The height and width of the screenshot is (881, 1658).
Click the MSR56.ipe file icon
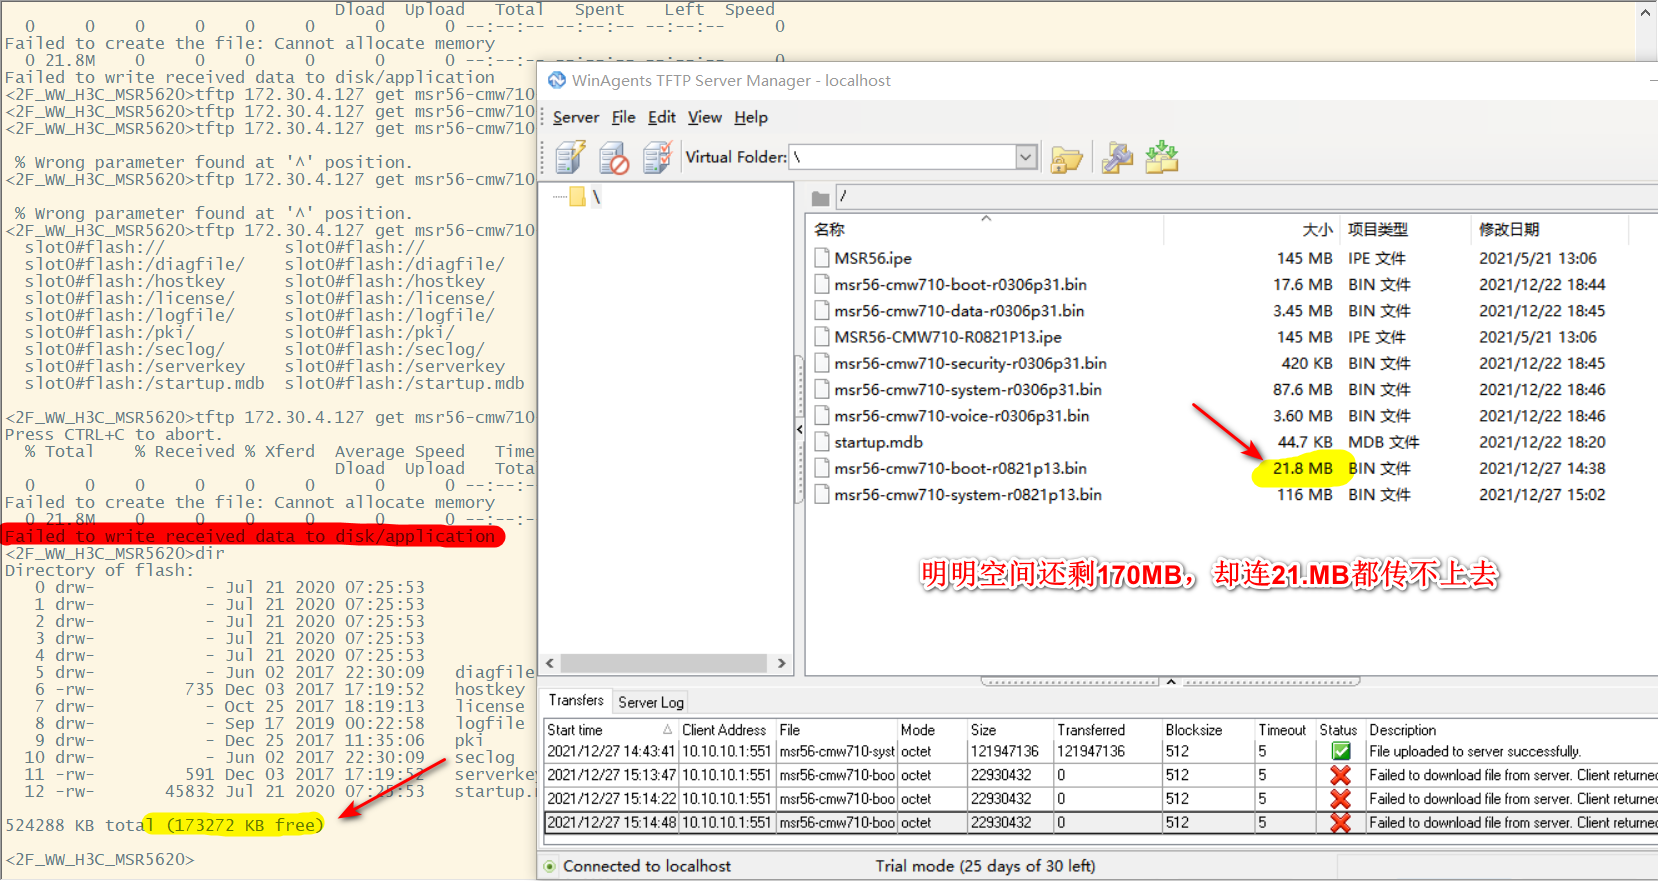pyautogui.click(x=822, y=258)
